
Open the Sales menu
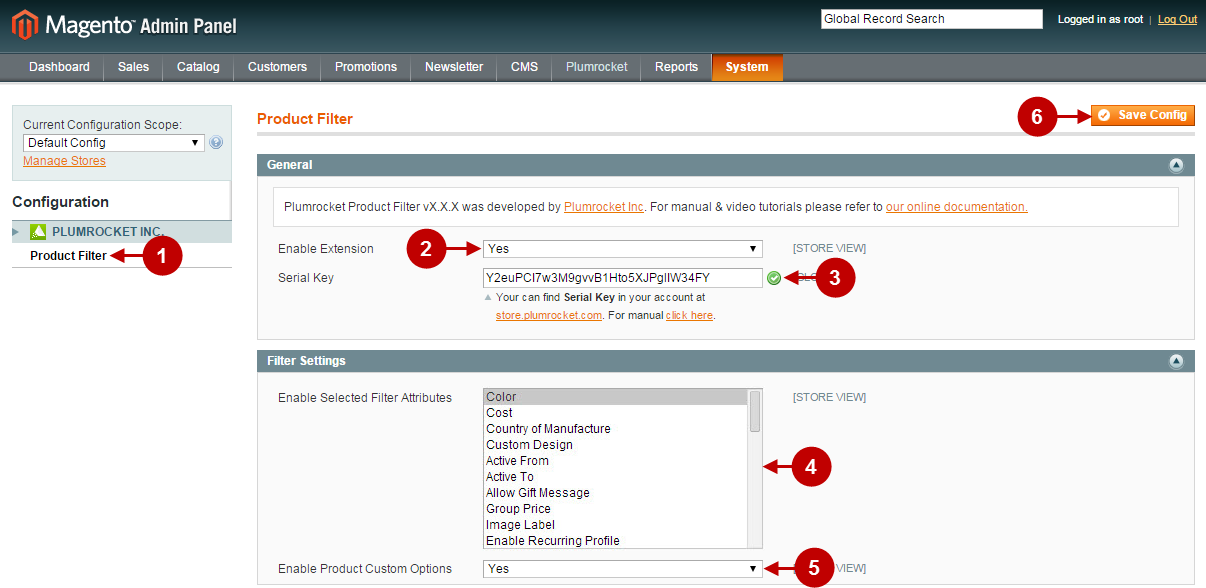133,67
